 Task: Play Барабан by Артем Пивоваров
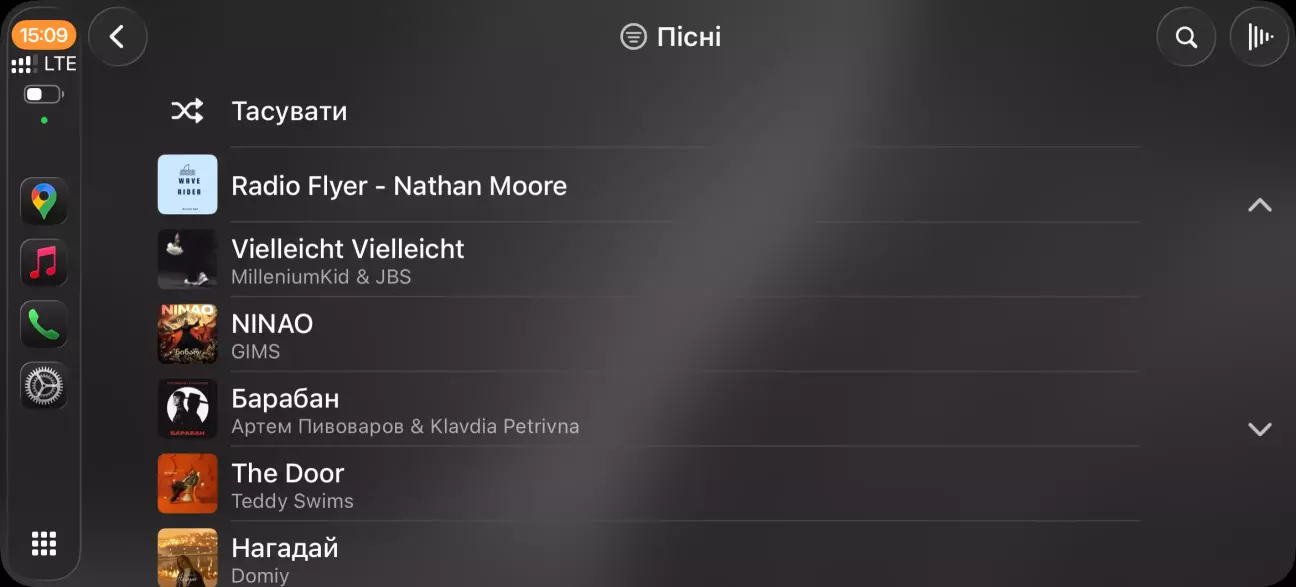pos(650,409)
